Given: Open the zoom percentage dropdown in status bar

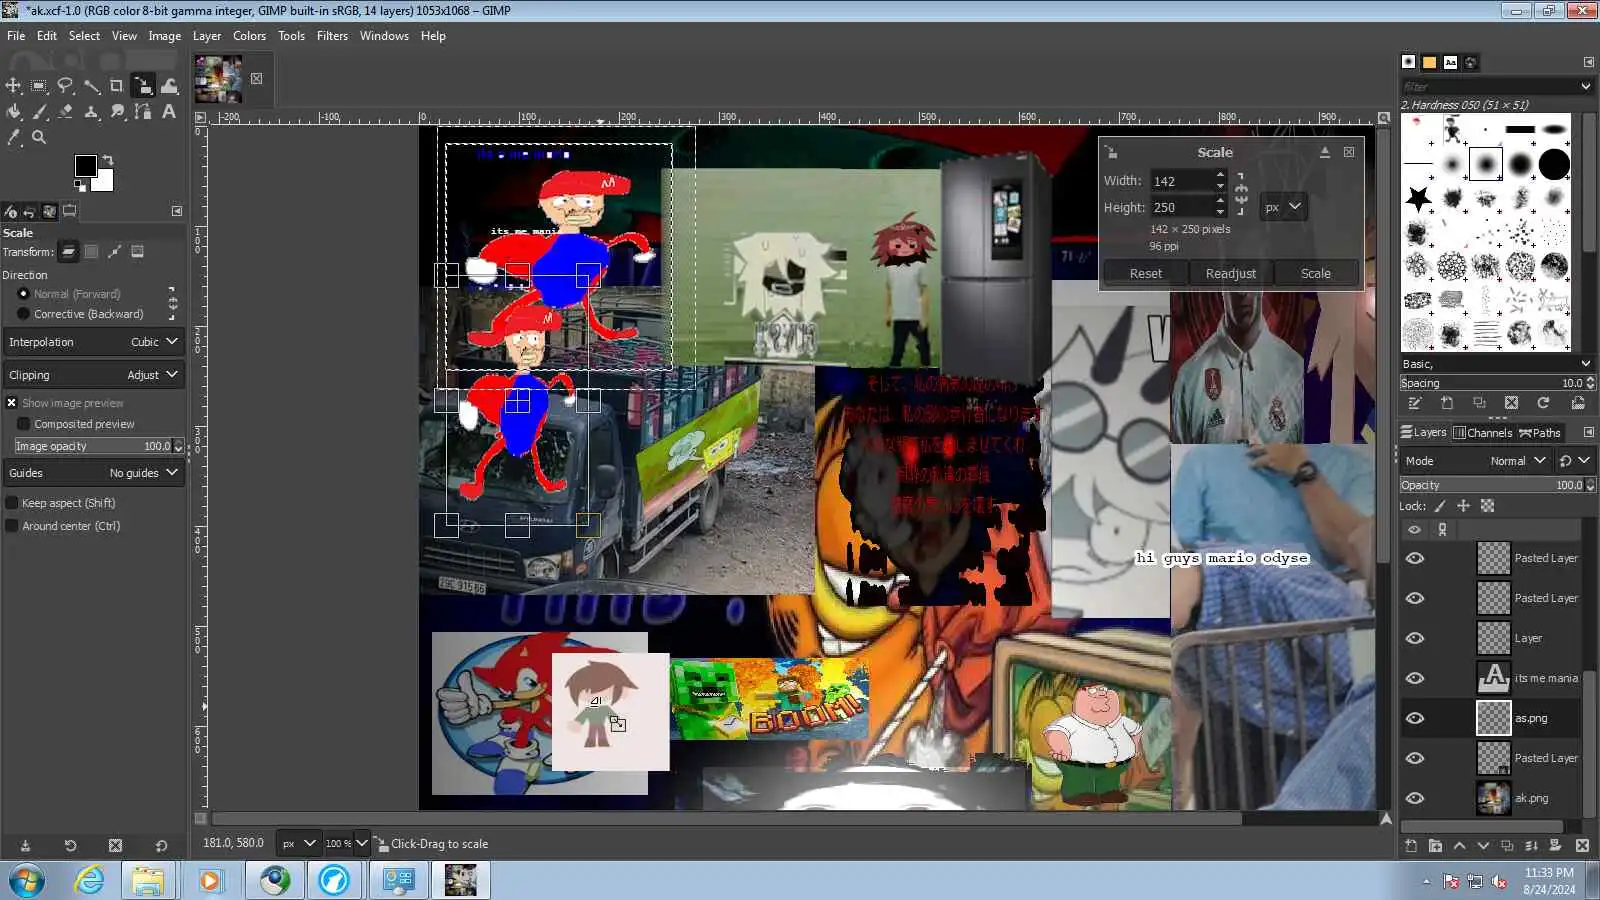Looking at the screenshot, I should (x=362, y=844).
